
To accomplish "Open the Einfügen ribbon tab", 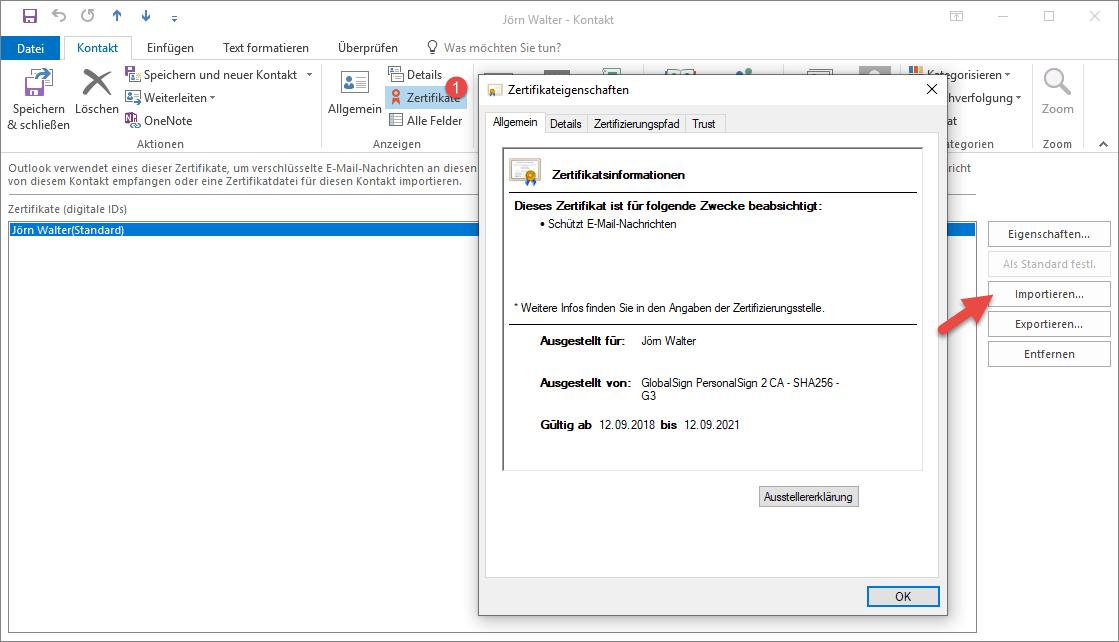I will pyautogui.click(x=170, y=48).
